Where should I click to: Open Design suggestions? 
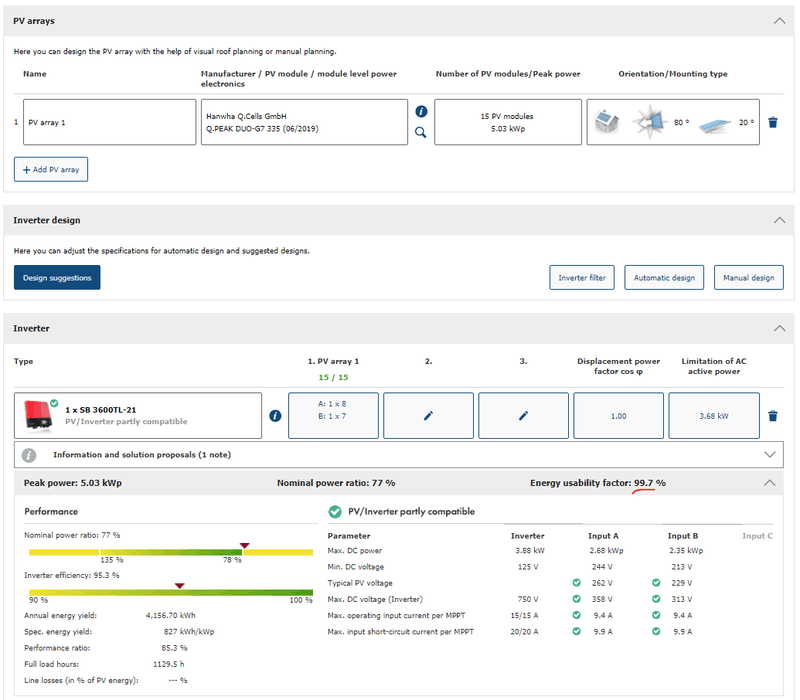(57, 277)
